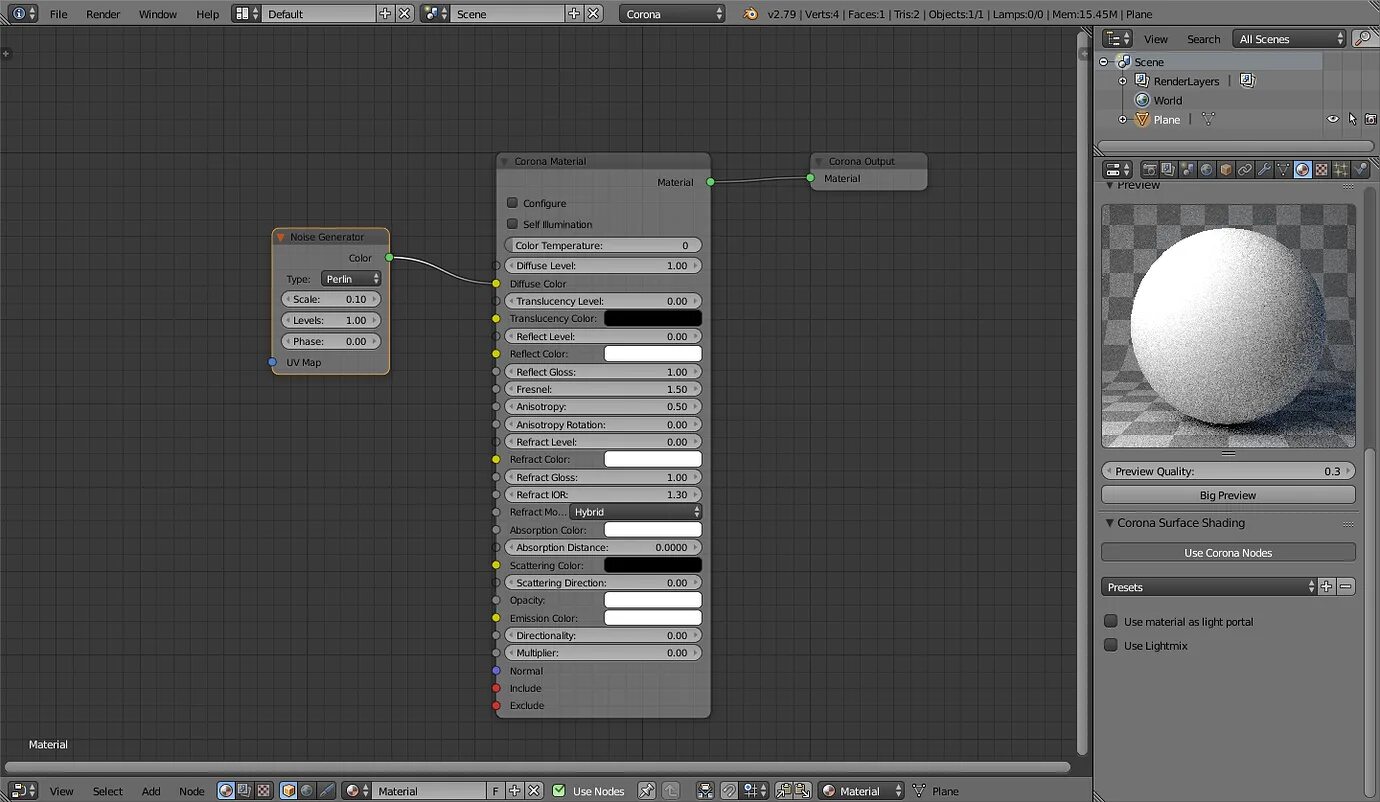Open the Material properties tab
Viewport: 1380px width, 802px height.
coord(1303,170)
